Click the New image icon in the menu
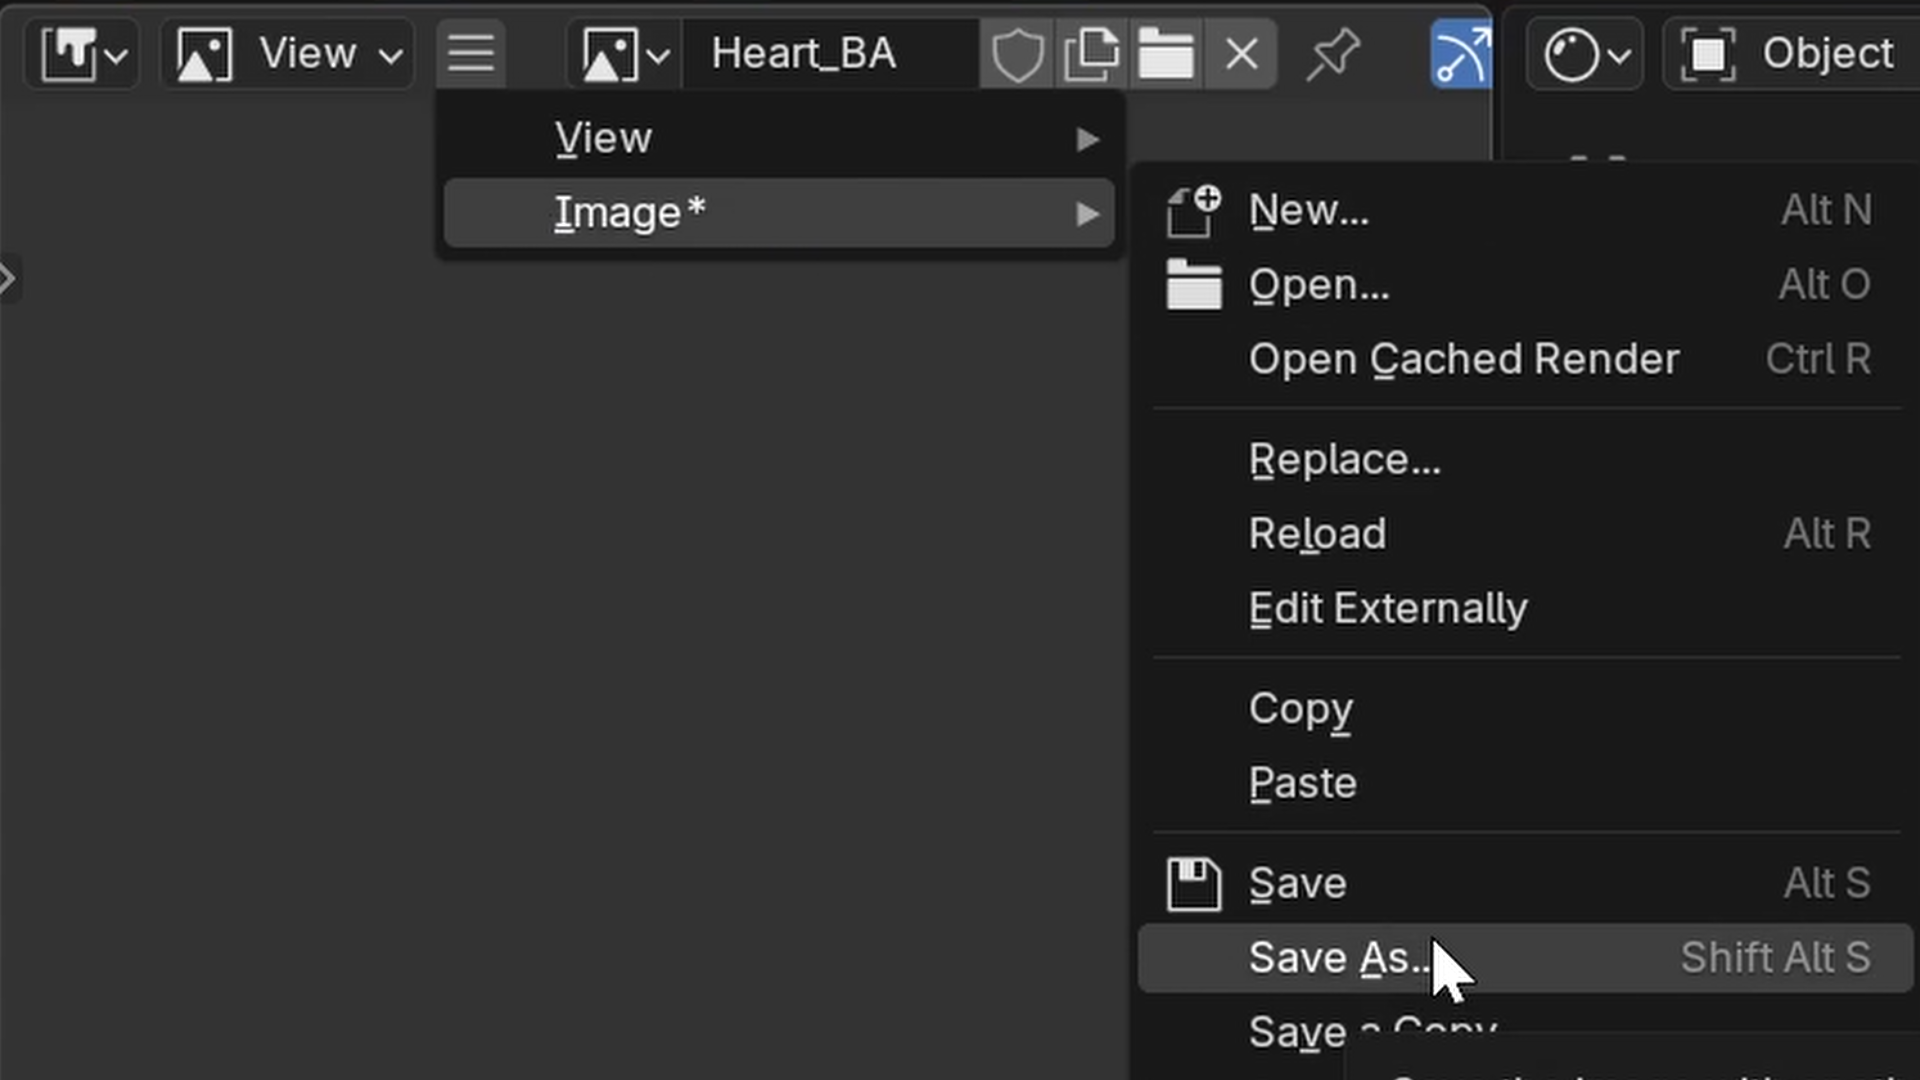The width and height of the screenshot is (1920, 1080). [x=1192, y=210]
